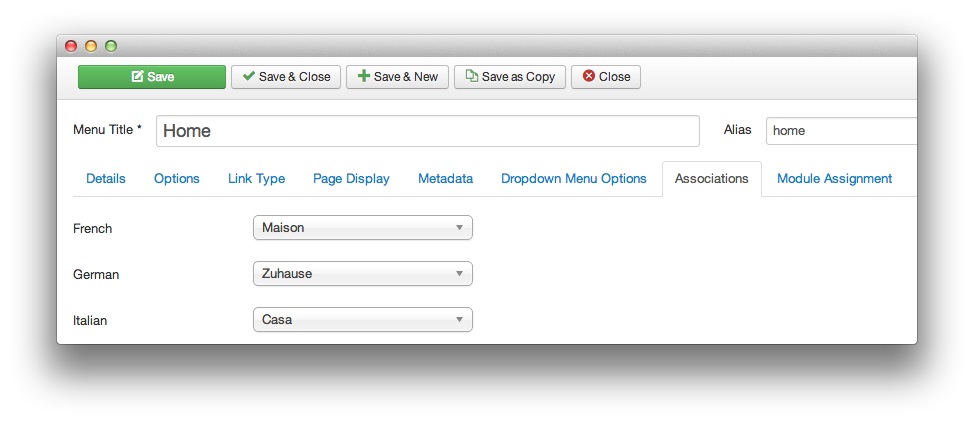Screen dimensions: 974x423
Task: Click the Save & New button
Action: coord(397,77)
